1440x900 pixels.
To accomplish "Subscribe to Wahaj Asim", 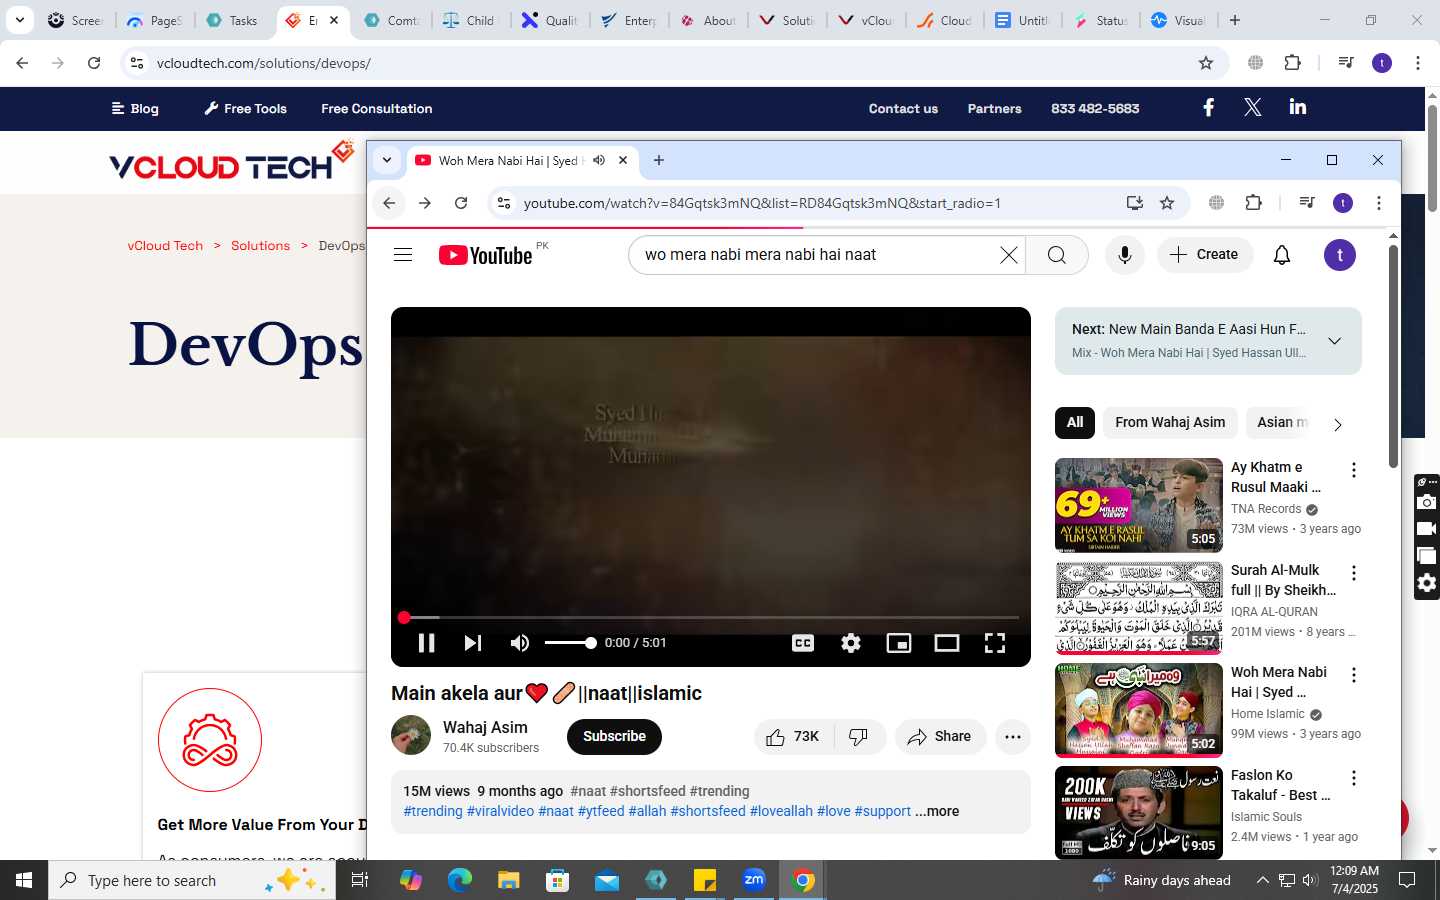I will tap(614, 737).
